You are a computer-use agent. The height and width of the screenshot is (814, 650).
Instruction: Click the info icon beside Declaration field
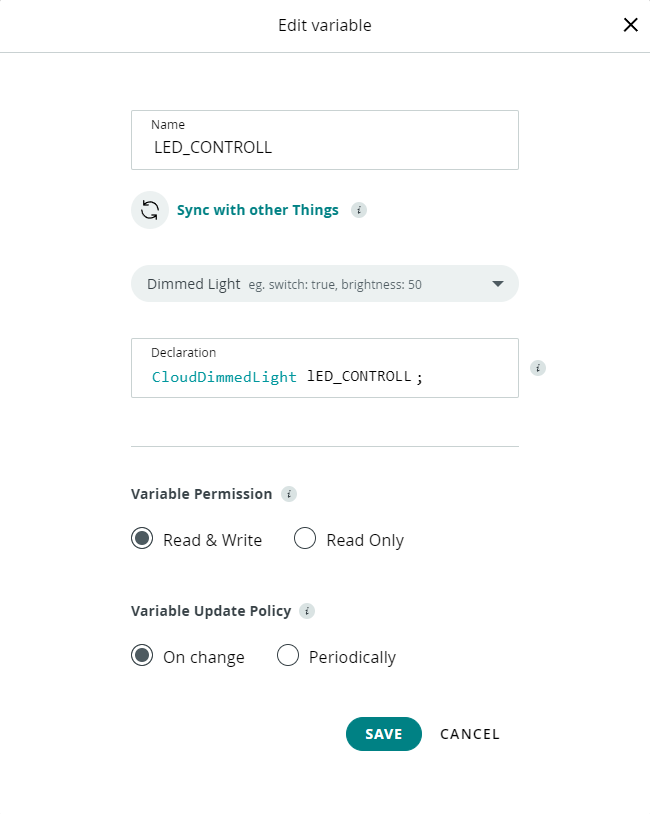(x=538, y=368)
